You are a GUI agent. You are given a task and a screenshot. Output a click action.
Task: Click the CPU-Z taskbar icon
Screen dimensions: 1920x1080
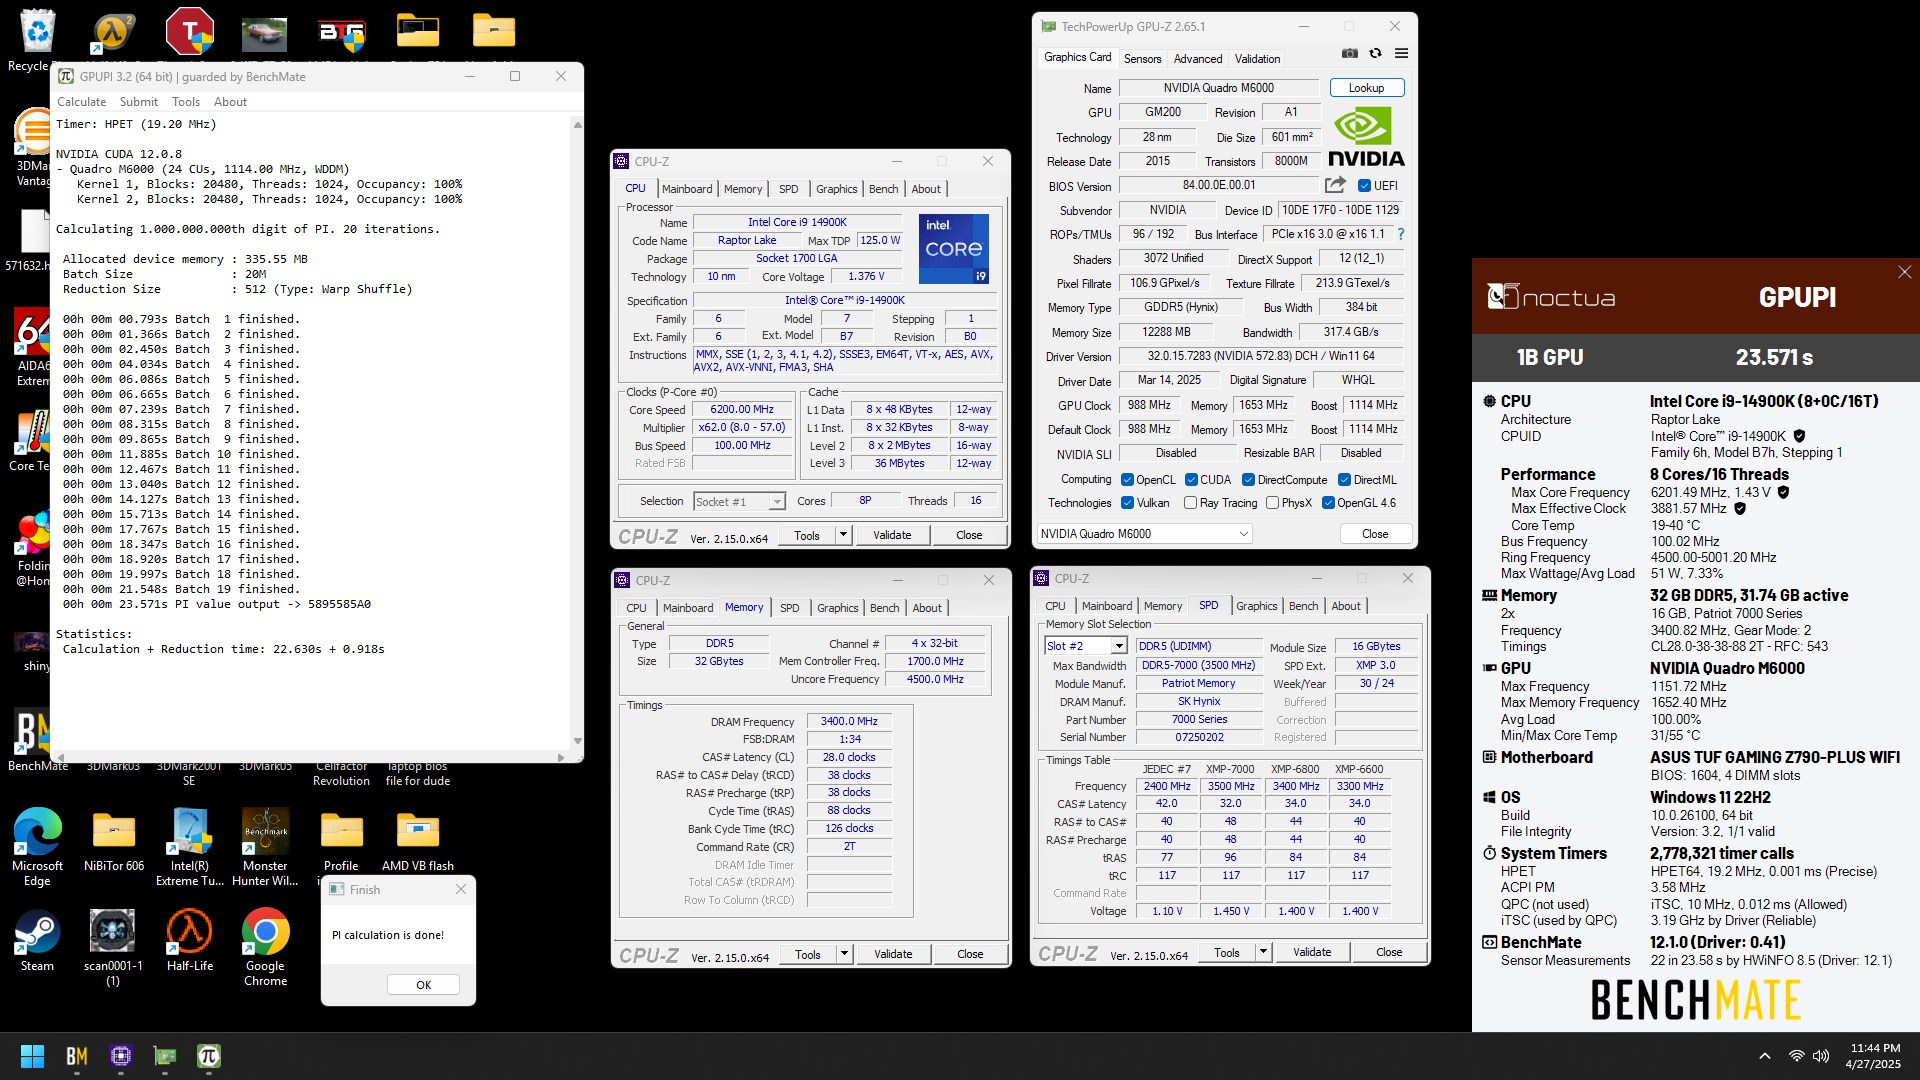tap(121, 1056)
